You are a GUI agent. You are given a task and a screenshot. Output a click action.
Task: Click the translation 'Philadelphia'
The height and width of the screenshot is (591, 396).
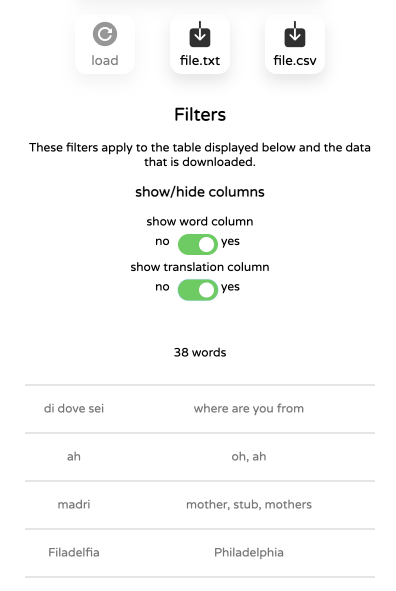coord(249,553)
